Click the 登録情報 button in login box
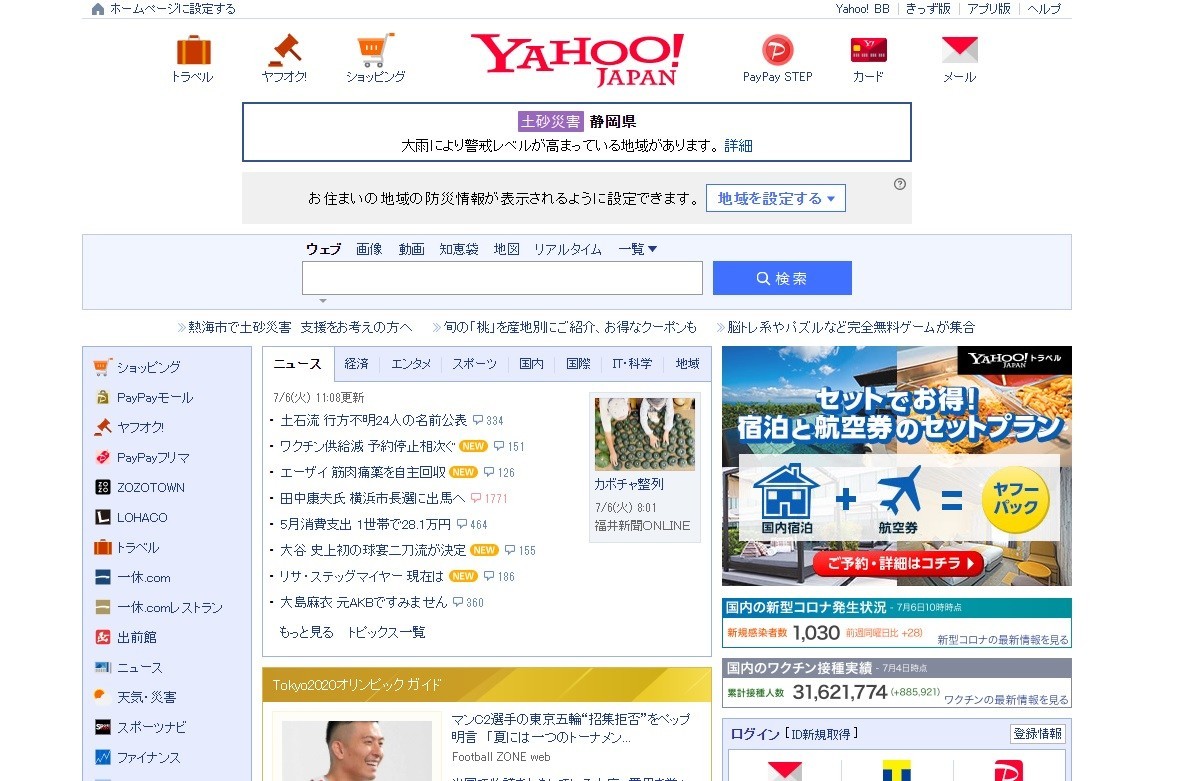 [x=1038, y=734]
